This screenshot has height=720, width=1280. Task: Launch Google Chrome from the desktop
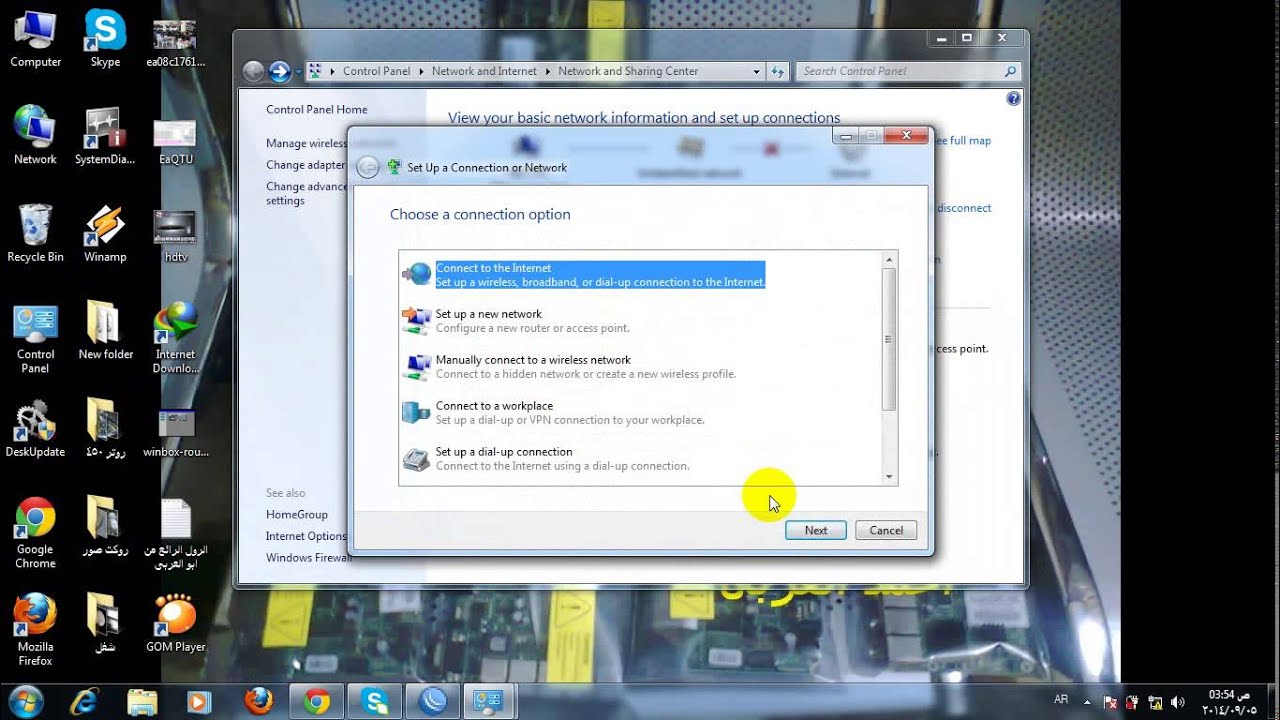(x=35, y=534)
